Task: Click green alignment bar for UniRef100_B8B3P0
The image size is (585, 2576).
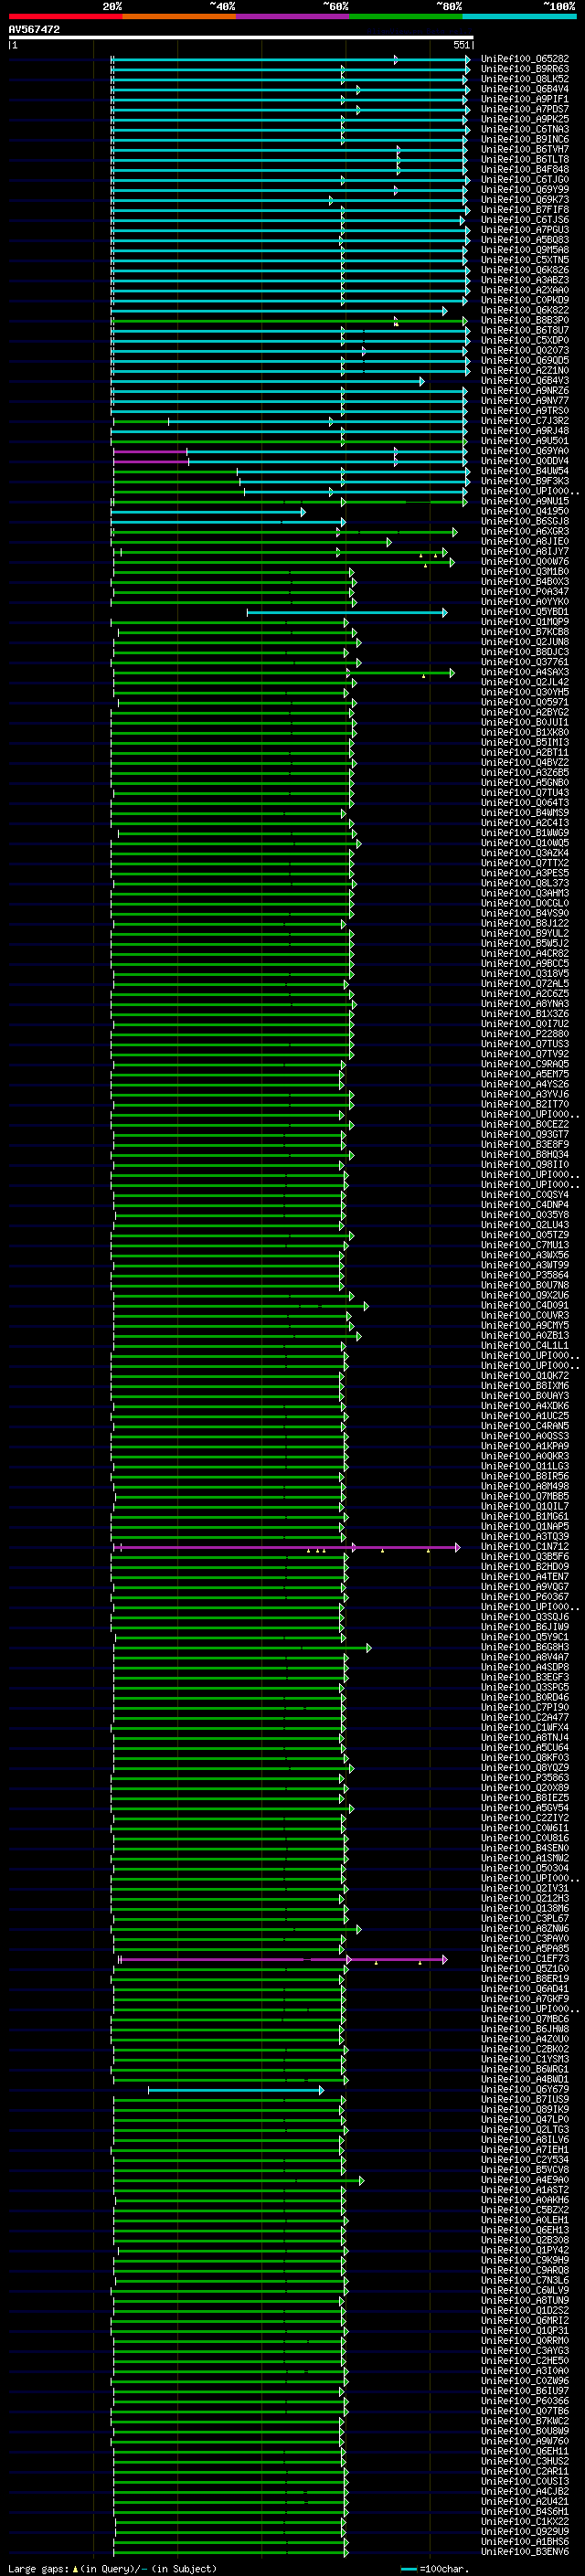Action: (x=290, y=321)
